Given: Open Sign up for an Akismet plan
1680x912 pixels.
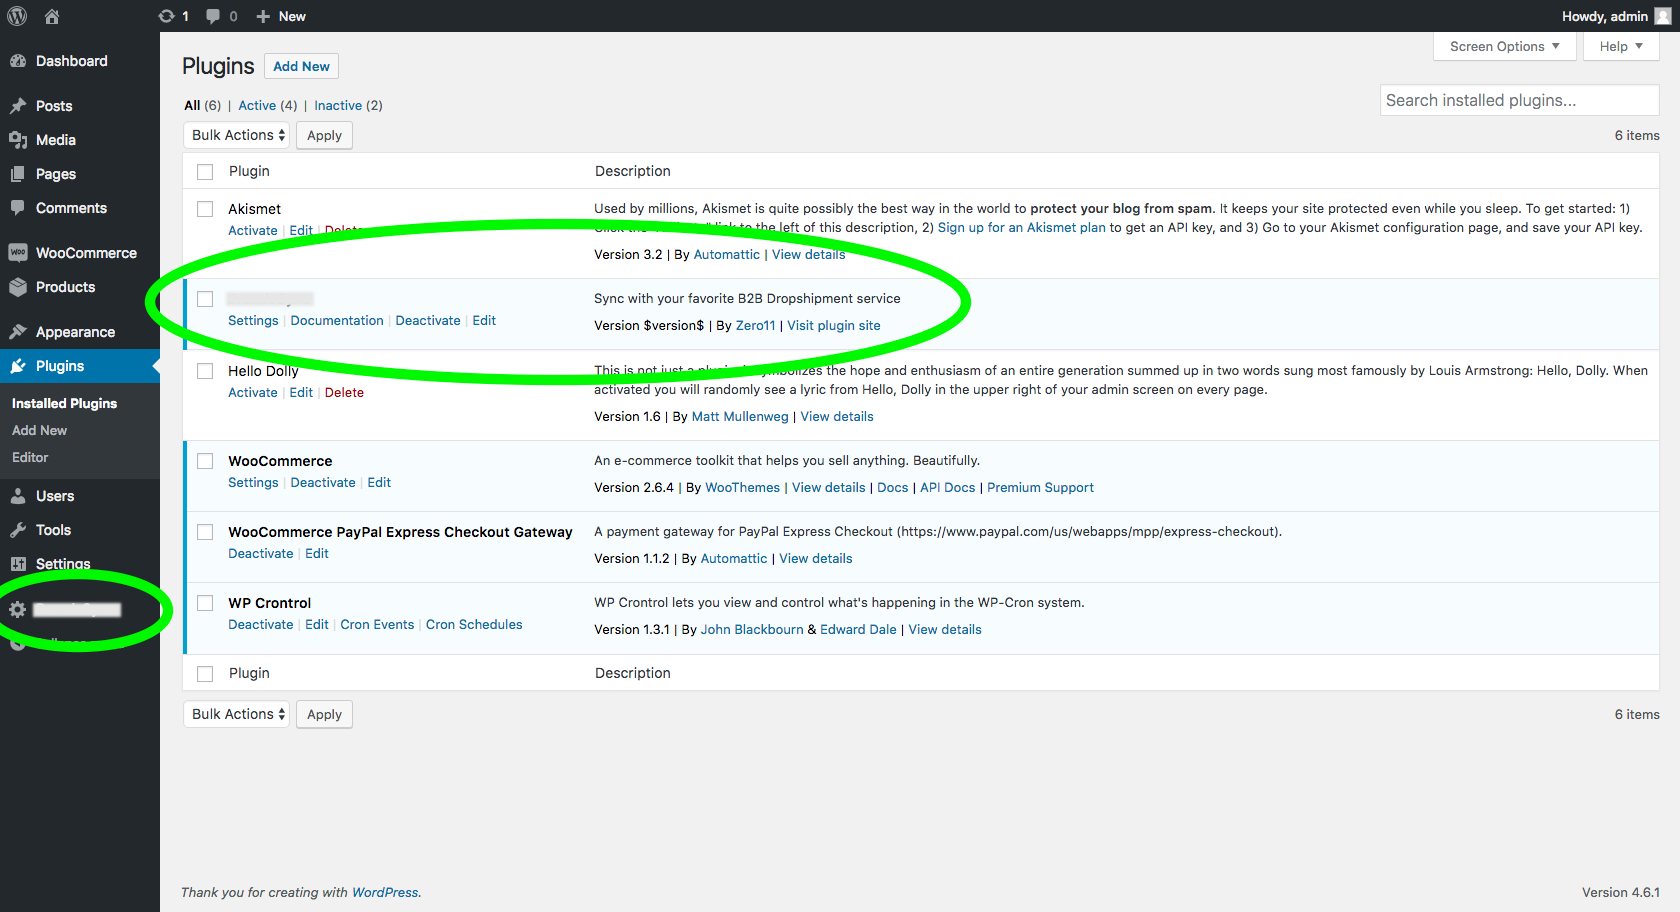Looking at the screenshot, I should (x=1021, y=227).
